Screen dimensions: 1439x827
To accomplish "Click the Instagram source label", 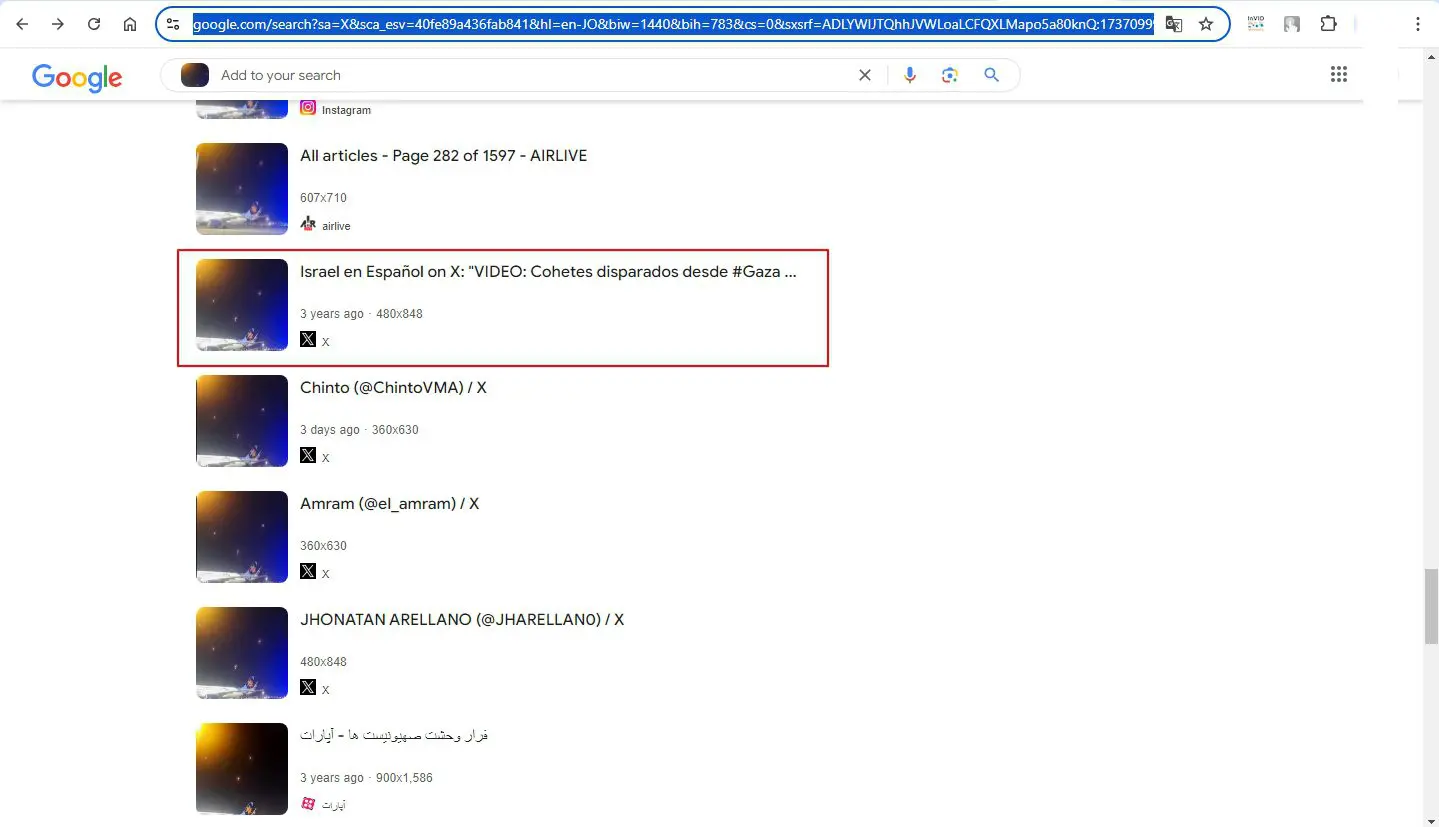I will (x=346, y=110).
